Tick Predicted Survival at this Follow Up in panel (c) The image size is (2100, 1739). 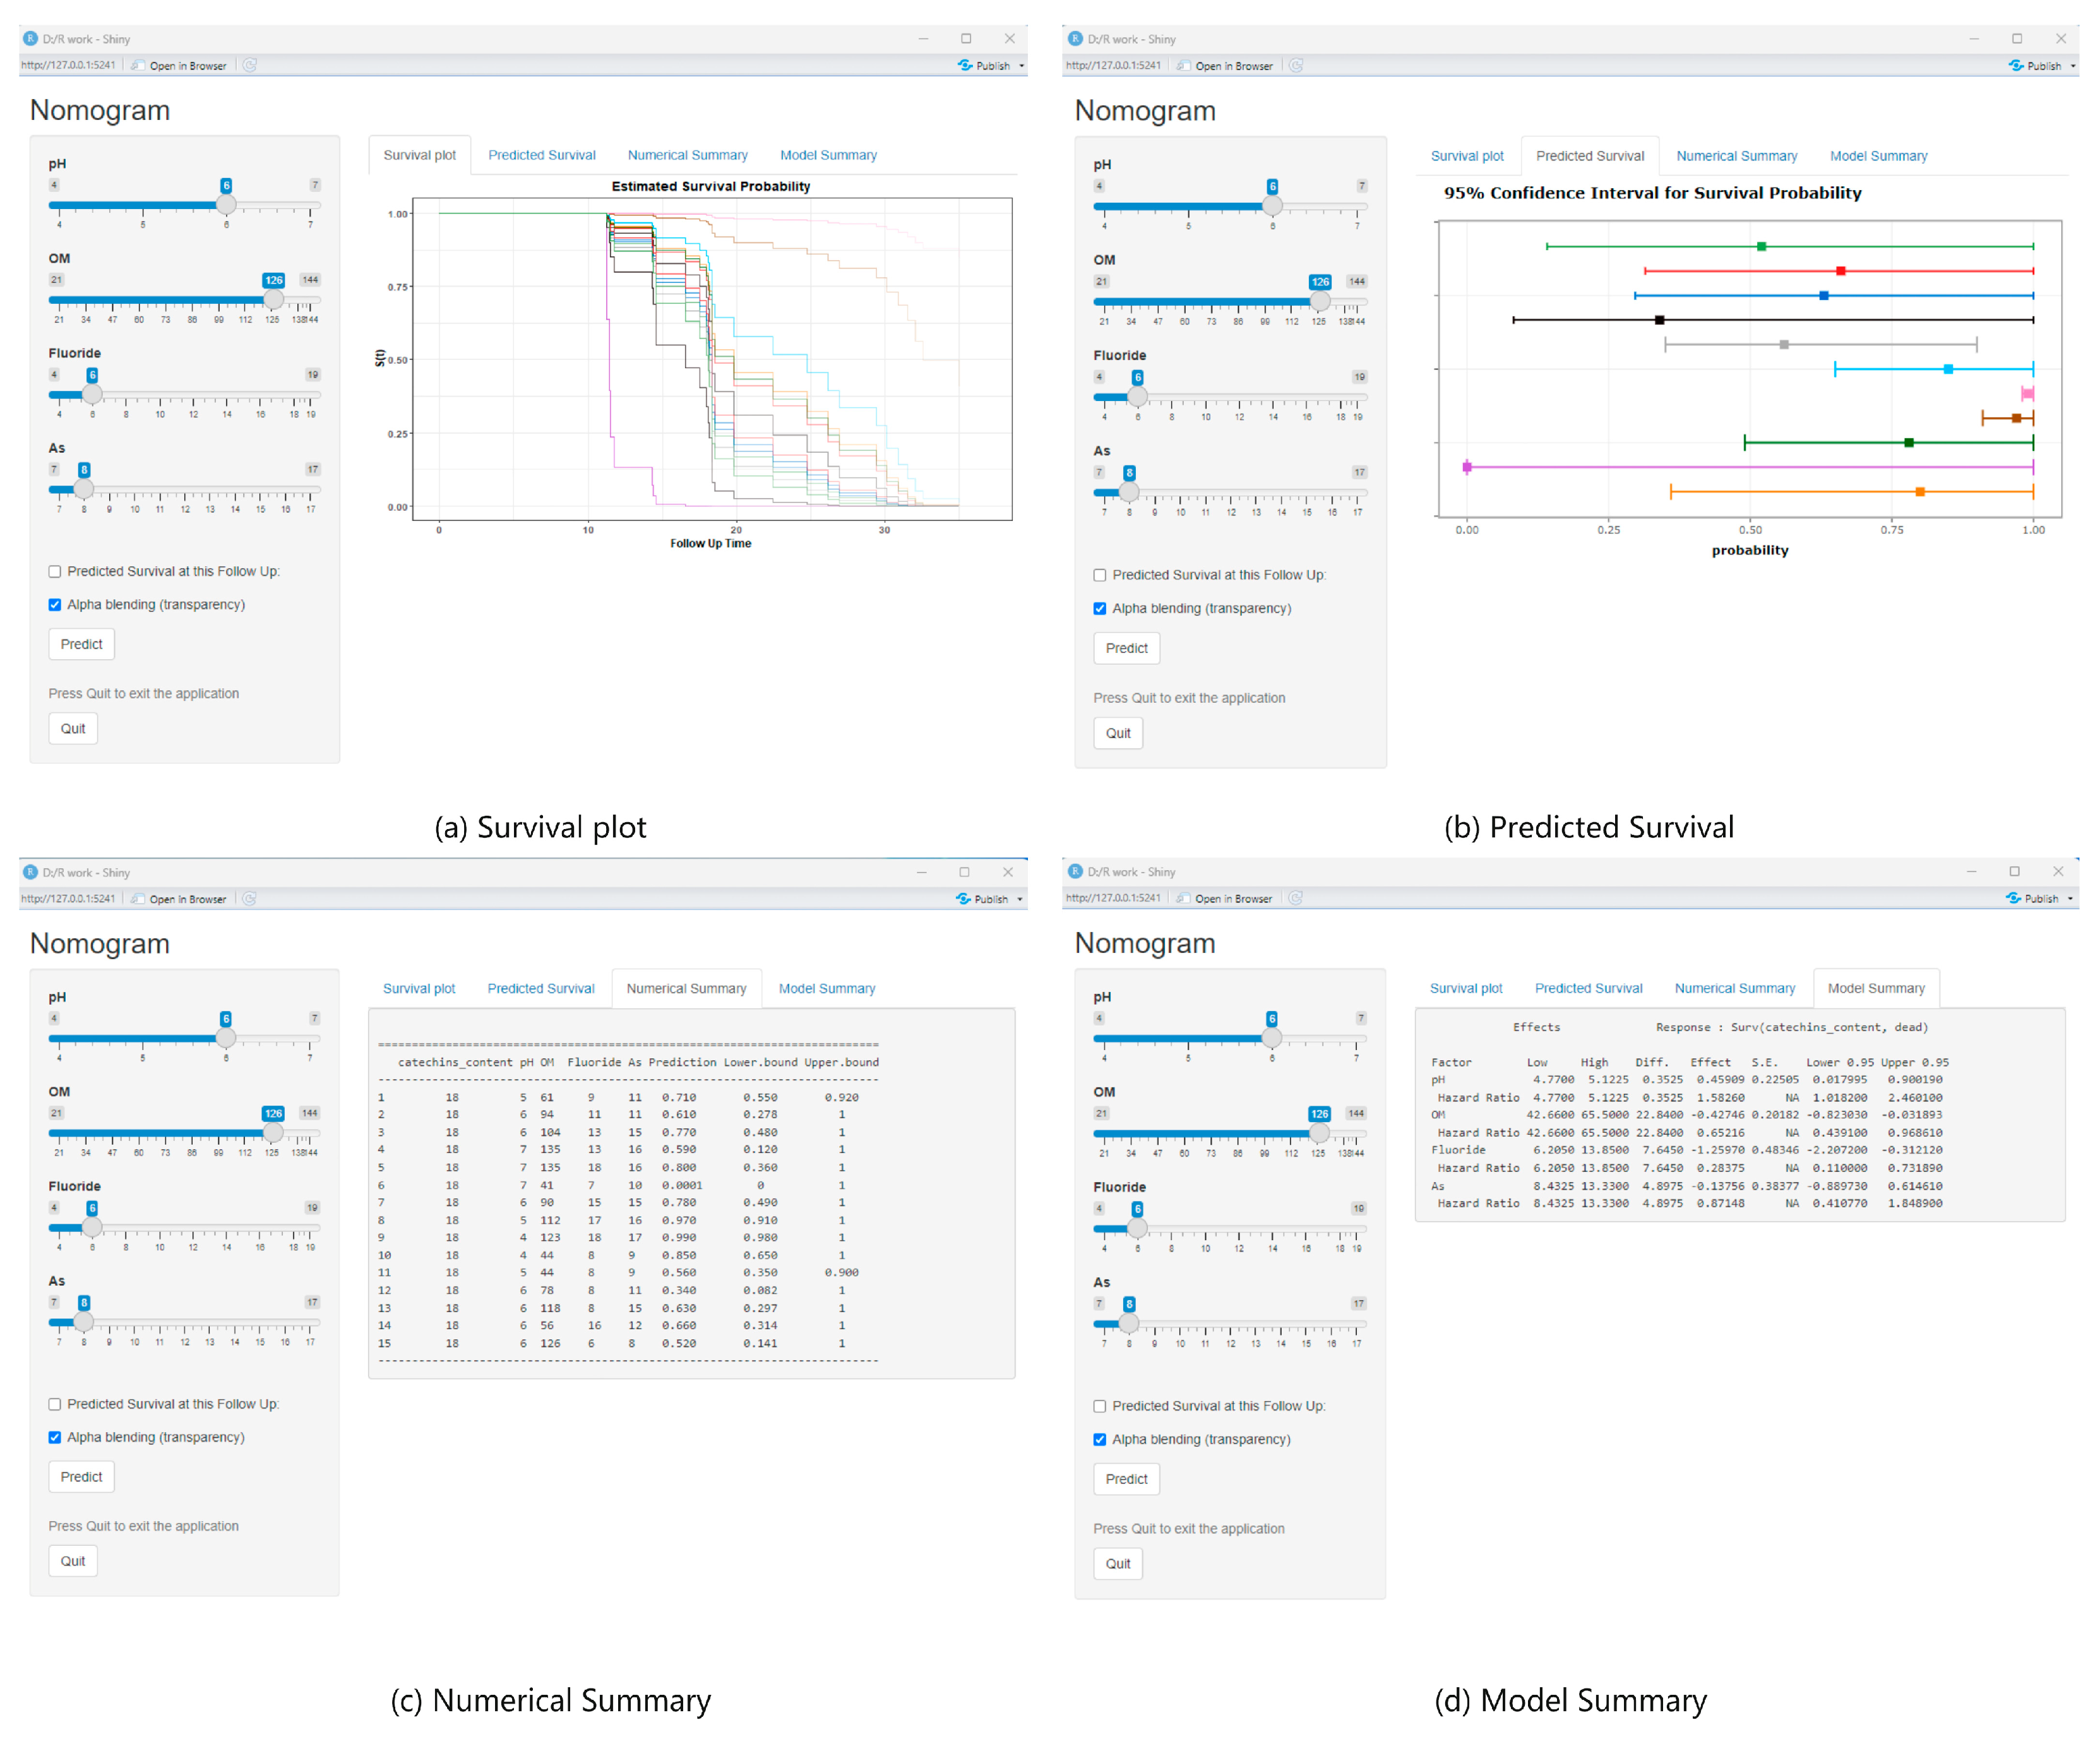pyautogui.click(x=55, y=1405)
